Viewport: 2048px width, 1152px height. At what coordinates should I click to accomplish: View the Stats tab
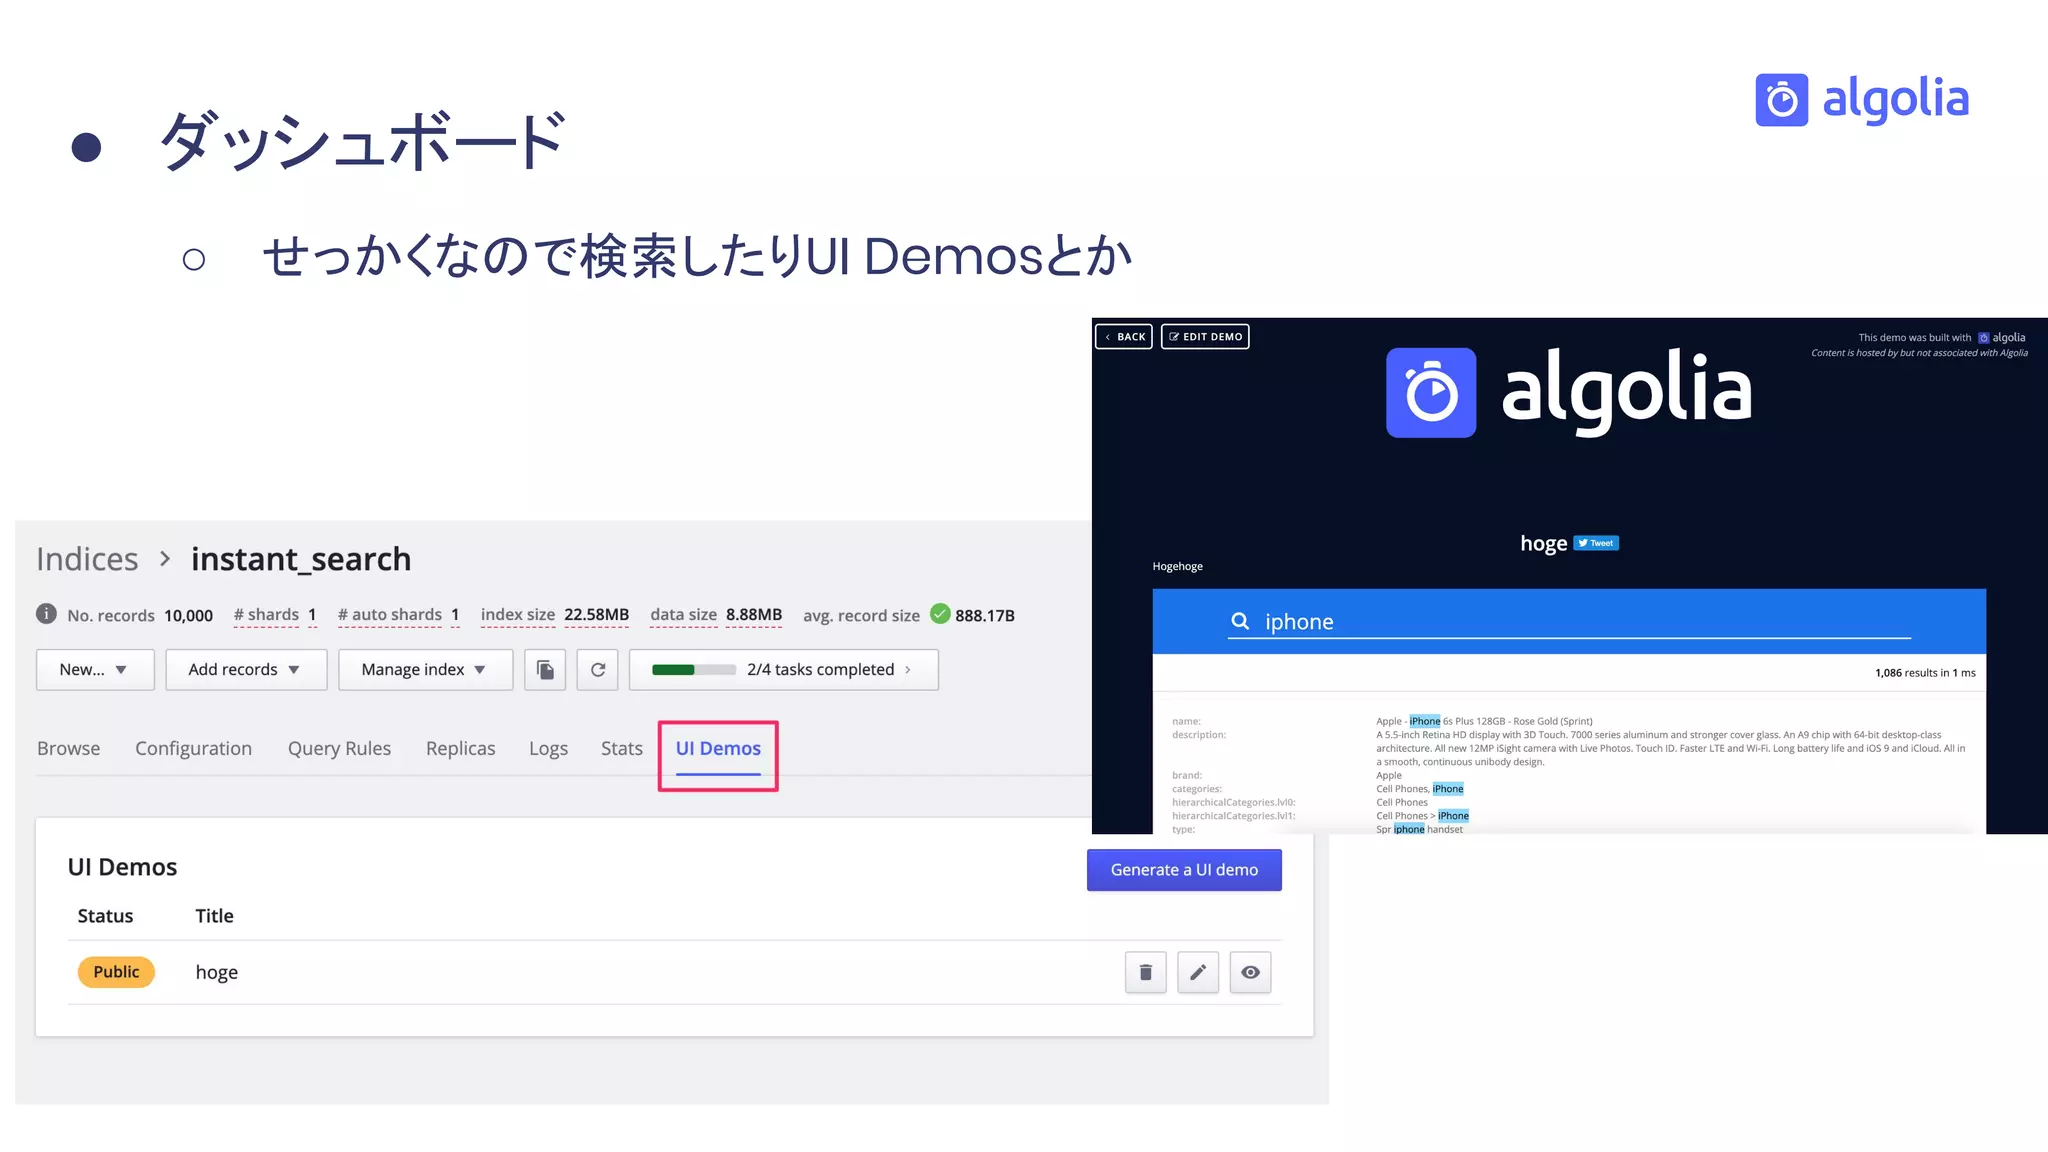(x=622, y=748)
